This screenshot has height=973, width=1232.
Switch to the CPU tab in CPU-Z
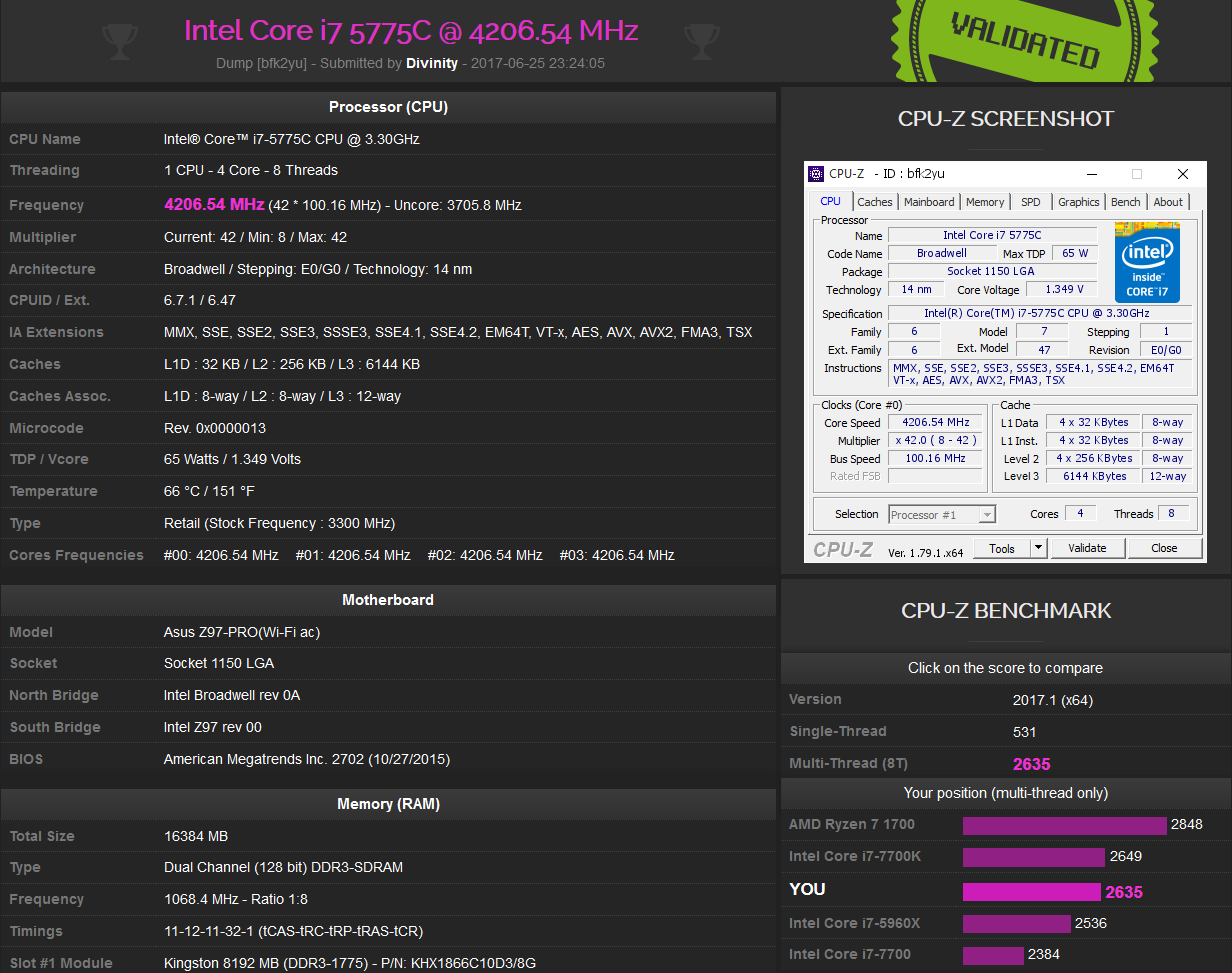(831, 201)
